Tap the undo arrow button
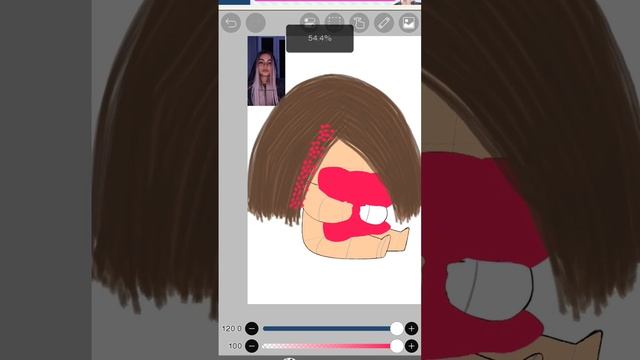 (231, 23)
